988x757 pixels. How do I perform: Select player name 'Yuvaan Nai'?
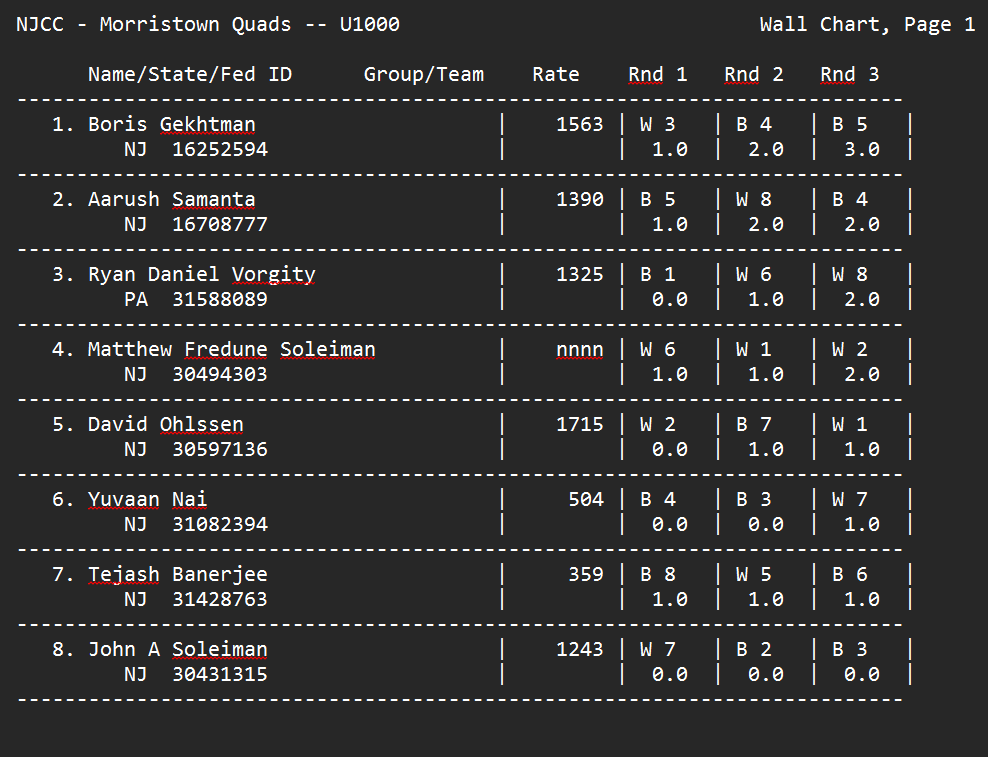[x=147, y=499]
